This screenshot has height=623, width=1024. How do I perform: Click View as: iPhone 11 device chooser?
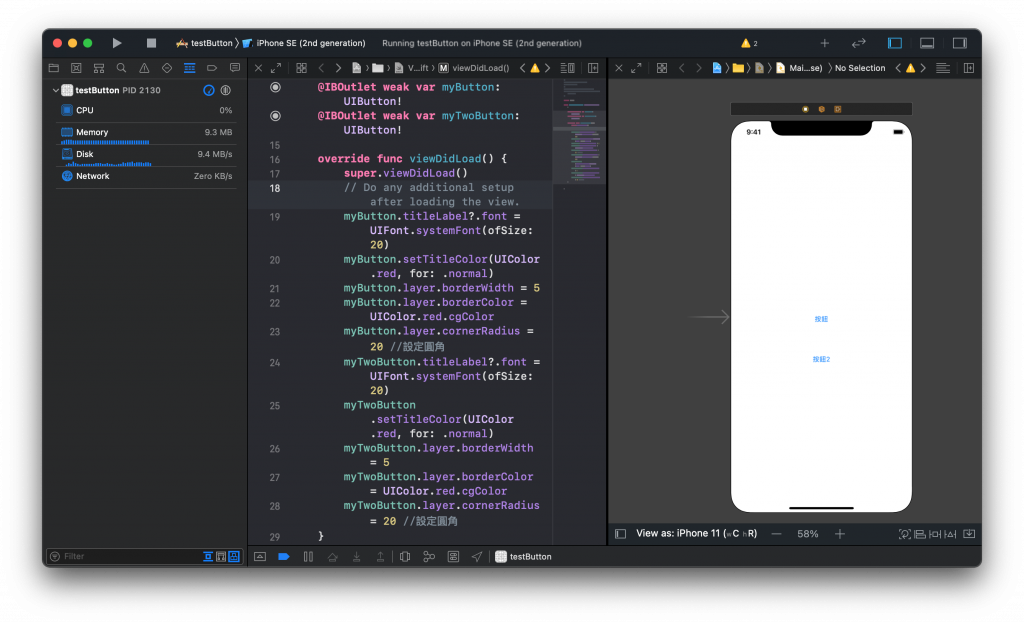click(696, 534)
